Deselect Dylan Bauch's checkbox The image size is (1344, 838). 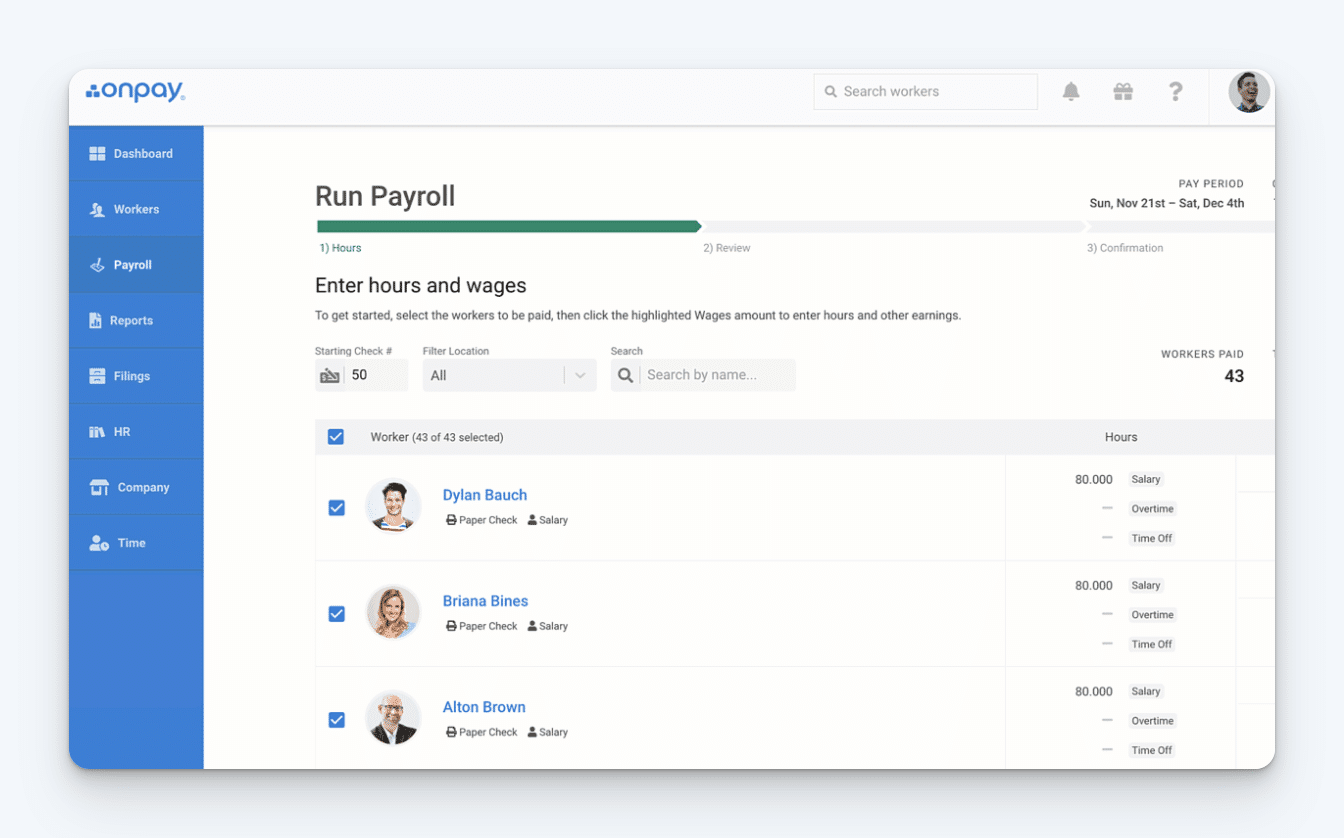(x=337, y=507)
